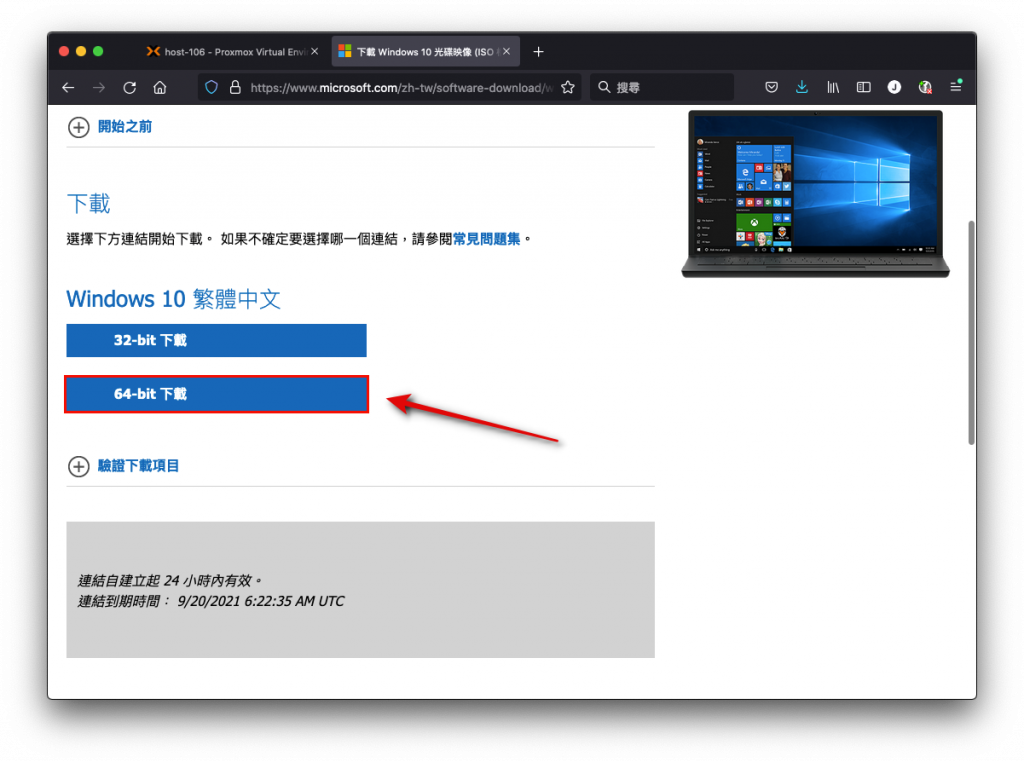Click the page vertical scrollbar thumb

971,333
